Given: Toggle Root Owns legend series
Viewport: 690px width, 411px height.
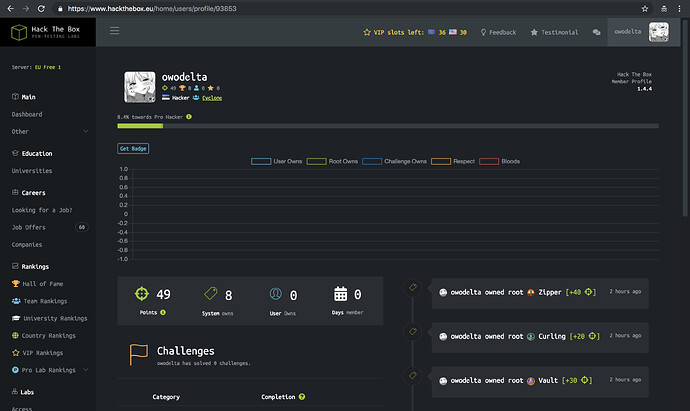Looking at the screenshot, I should coord(332,161).
